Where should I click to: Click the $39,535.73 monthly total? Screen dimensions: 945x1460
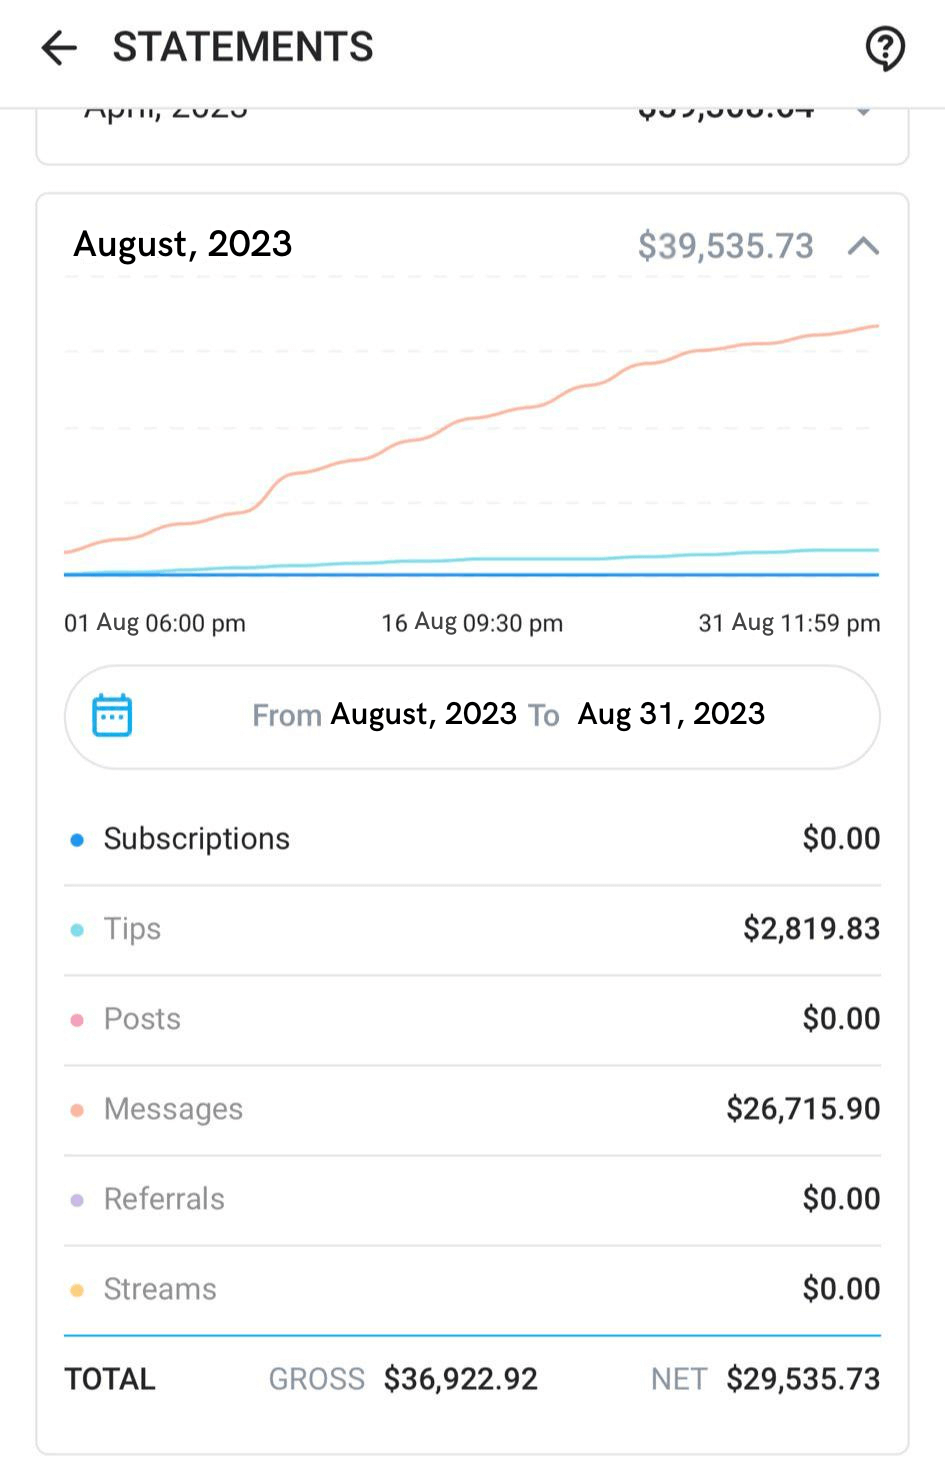pos(725,246)
